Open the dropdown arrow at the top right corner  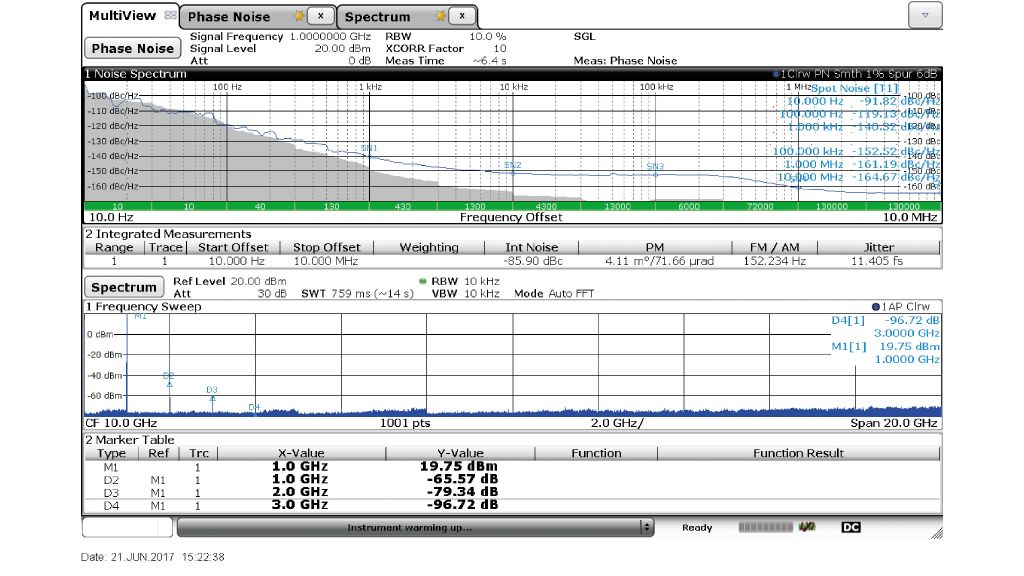tap(924, 14)
